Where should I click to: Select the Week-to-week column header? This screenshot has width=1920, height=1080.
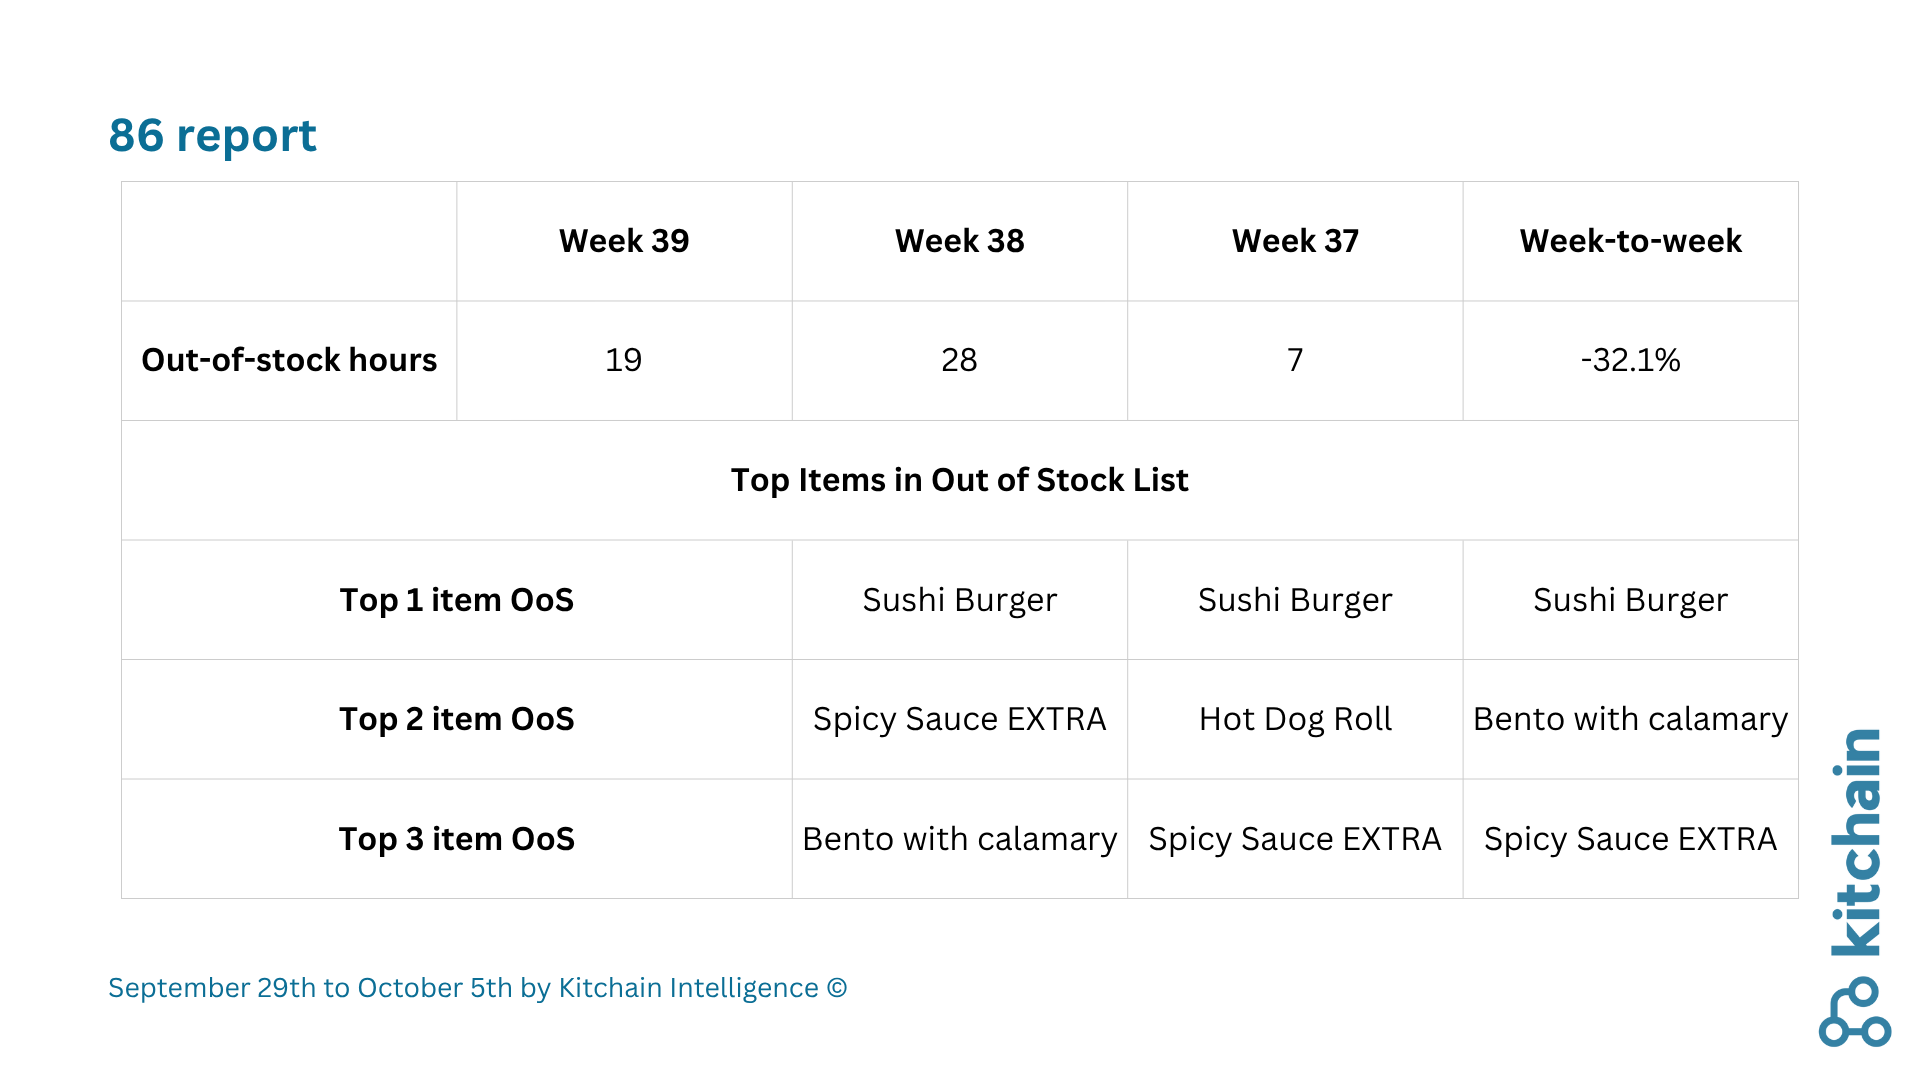pos(1630,241)
